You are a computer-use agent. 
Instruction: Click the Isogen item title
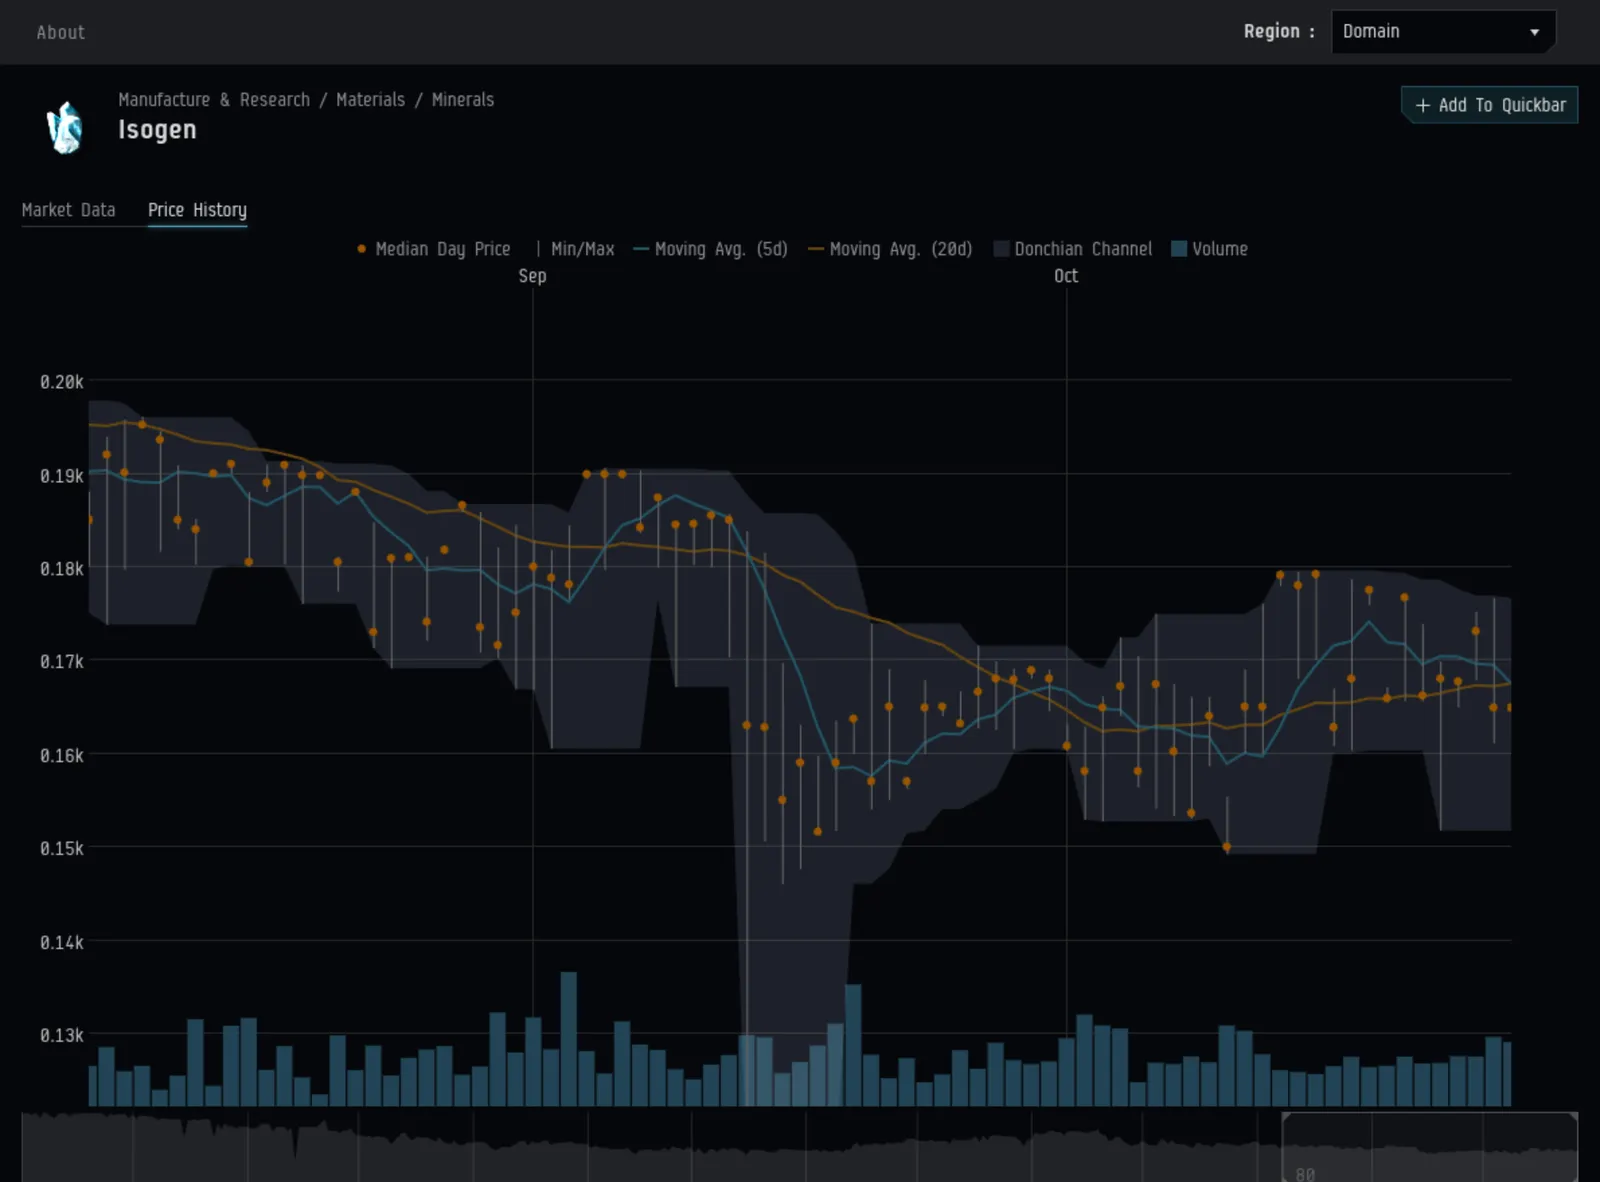(157, 130)
